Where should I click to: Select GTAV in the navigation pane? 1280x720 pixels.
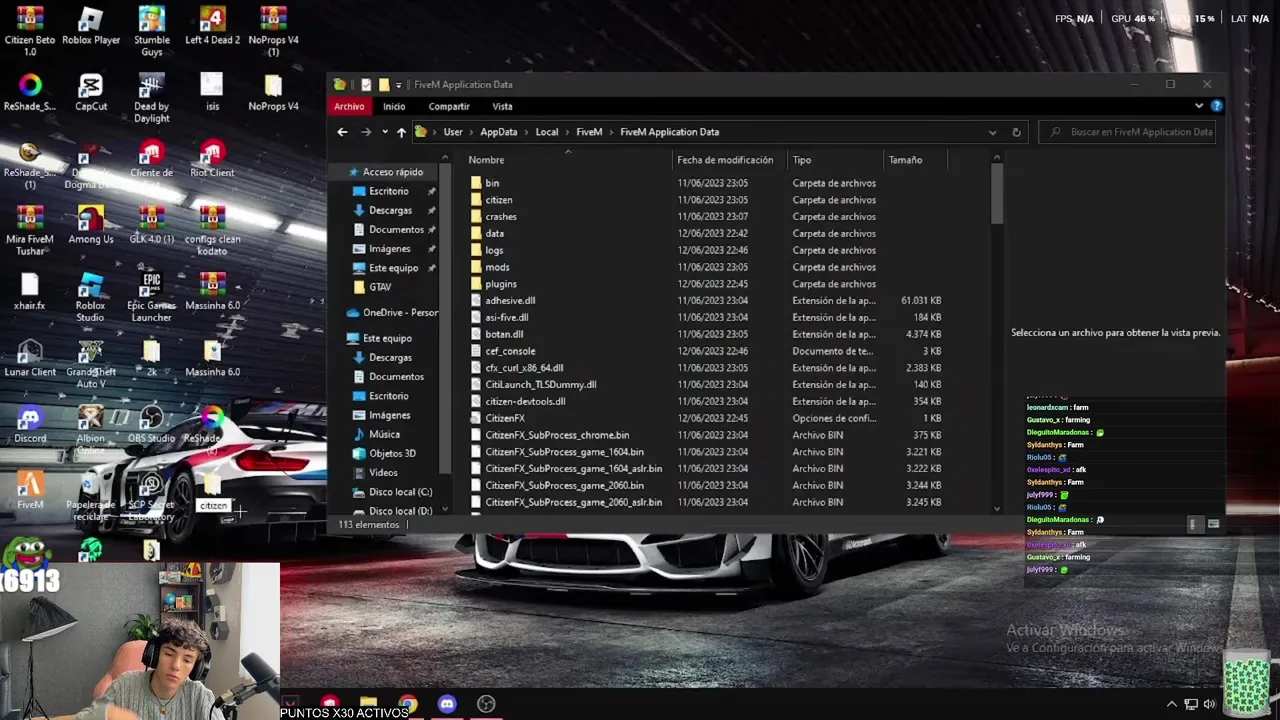click(x=380, y=287)
